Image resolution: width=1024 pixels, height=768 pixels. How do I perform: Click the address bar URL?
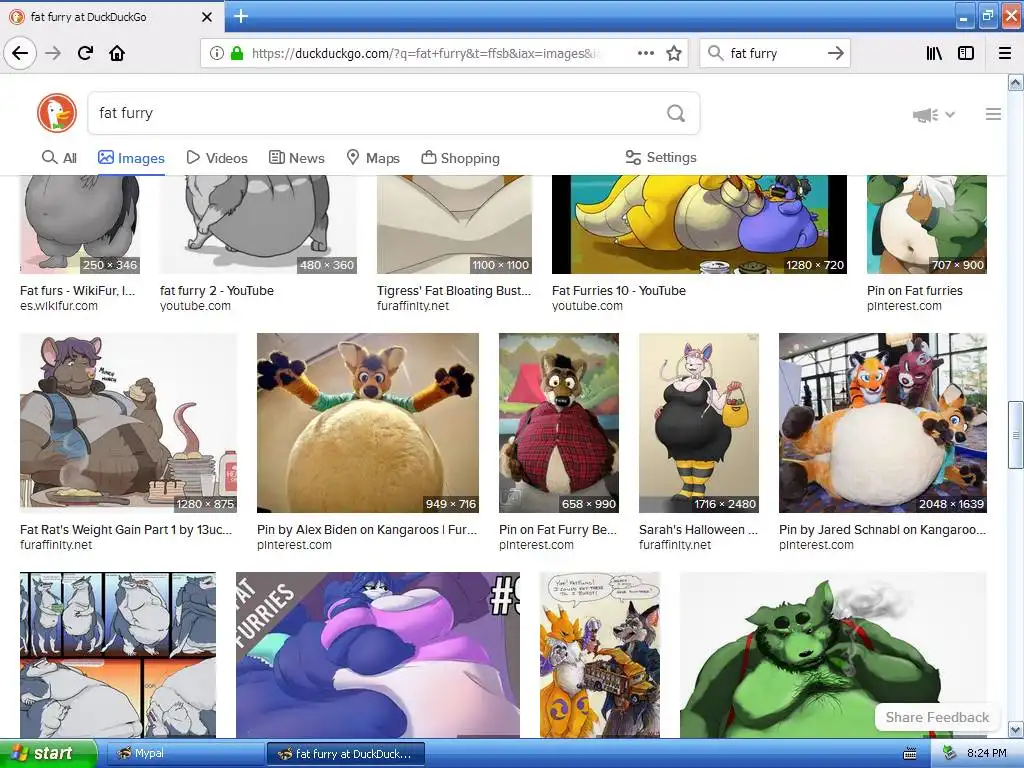(x=428, y=54)
